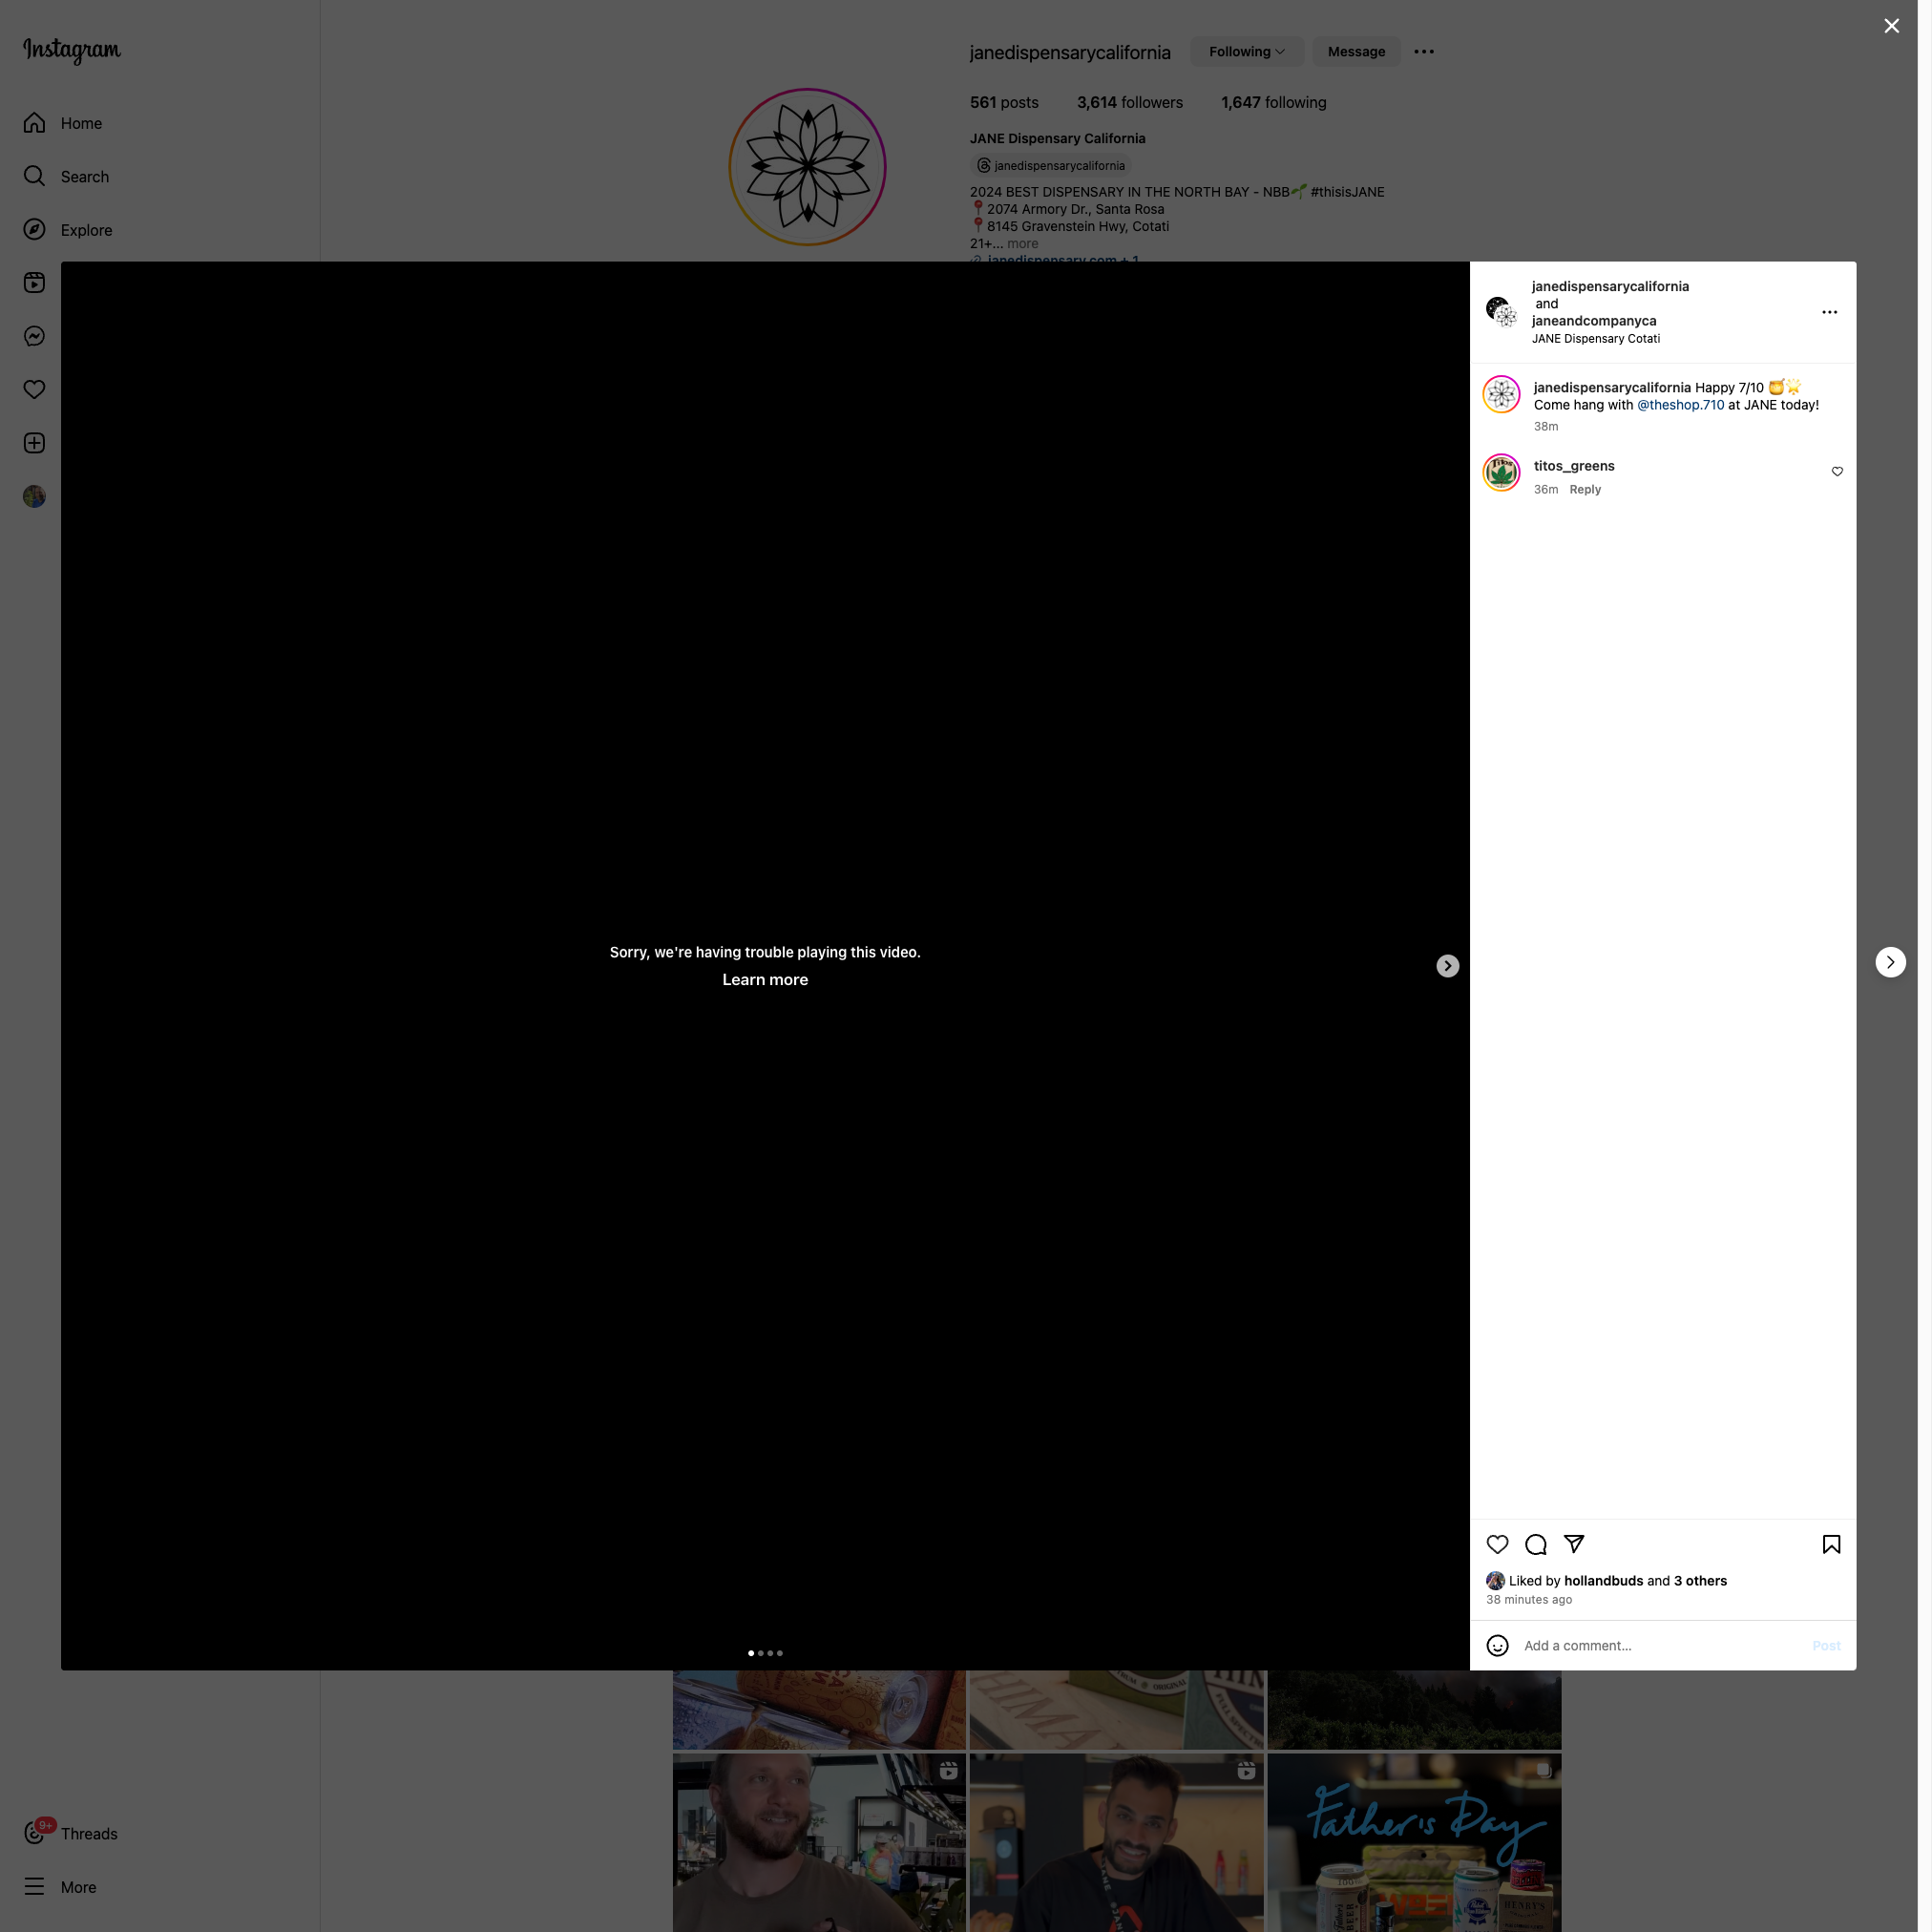This screenshot has width=1932, height=1932.
Task: Click the Instagram logo
Action: (x=72, y=50)
